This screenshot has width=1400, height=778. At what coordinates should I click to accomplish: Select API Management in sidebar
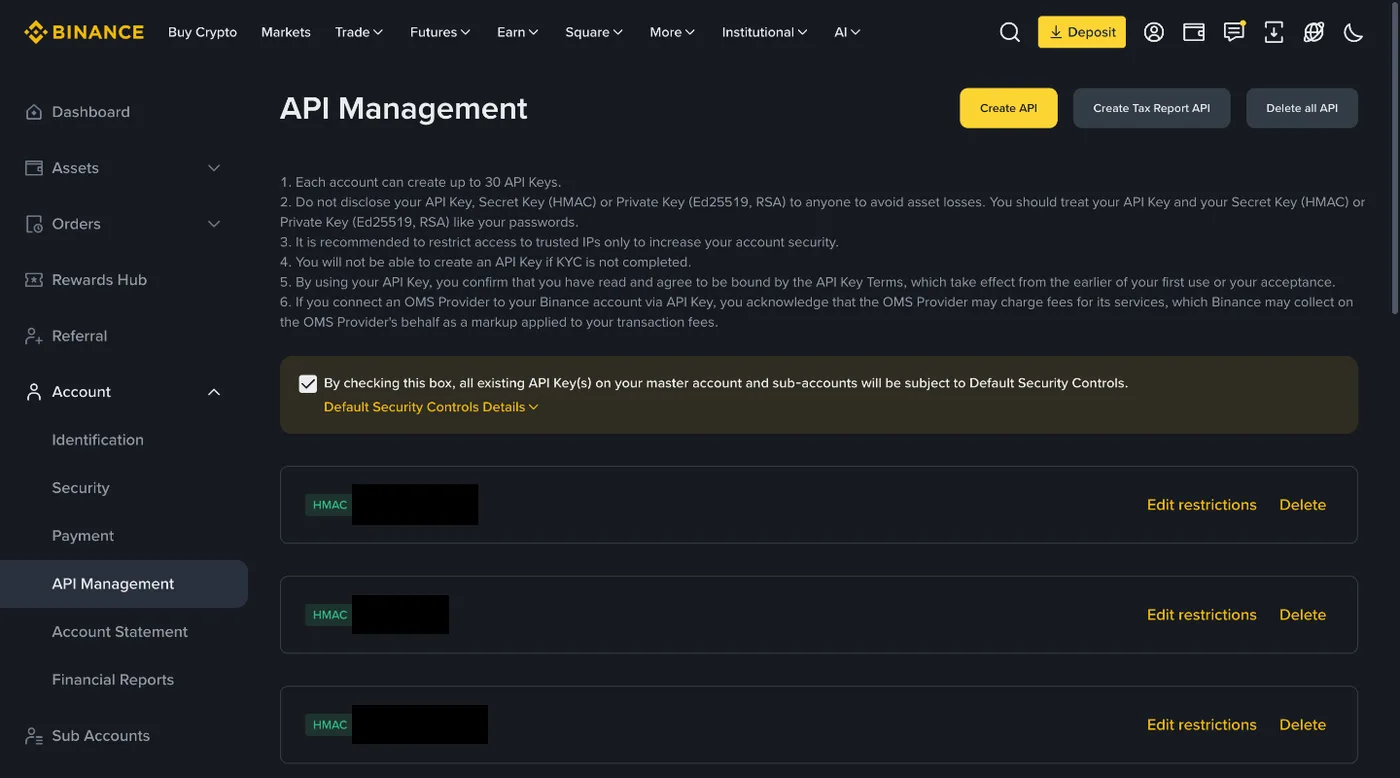coord(124,584)
